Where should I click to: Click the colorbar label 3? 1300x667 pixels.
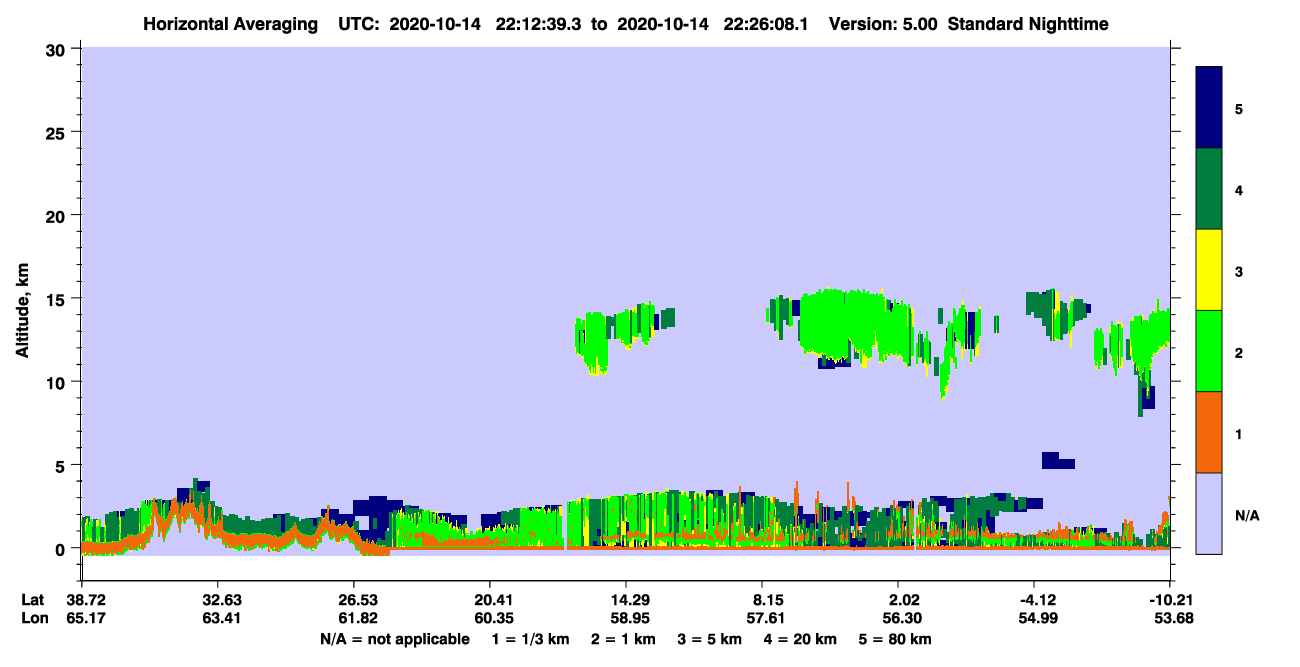[1239, 270]
